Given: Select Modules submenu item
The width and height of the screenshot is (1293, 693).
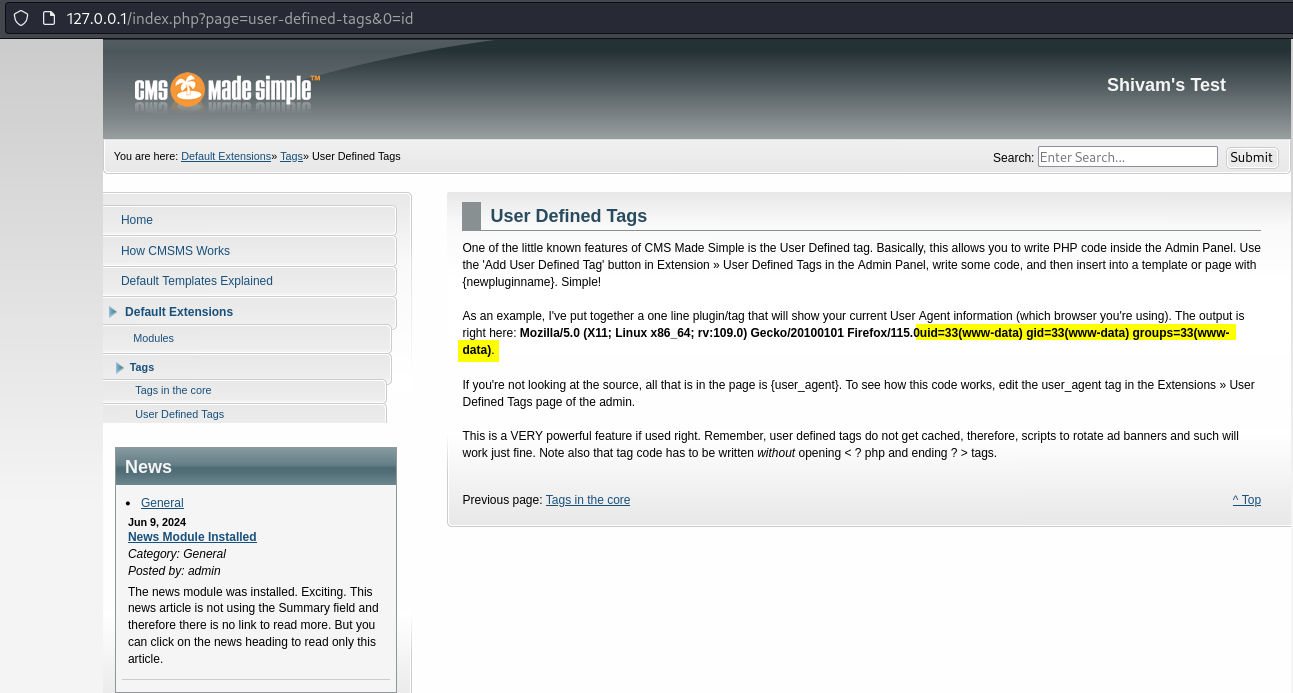Looking at the screenshot, I should pyautogui.click(x=247, y=339).
